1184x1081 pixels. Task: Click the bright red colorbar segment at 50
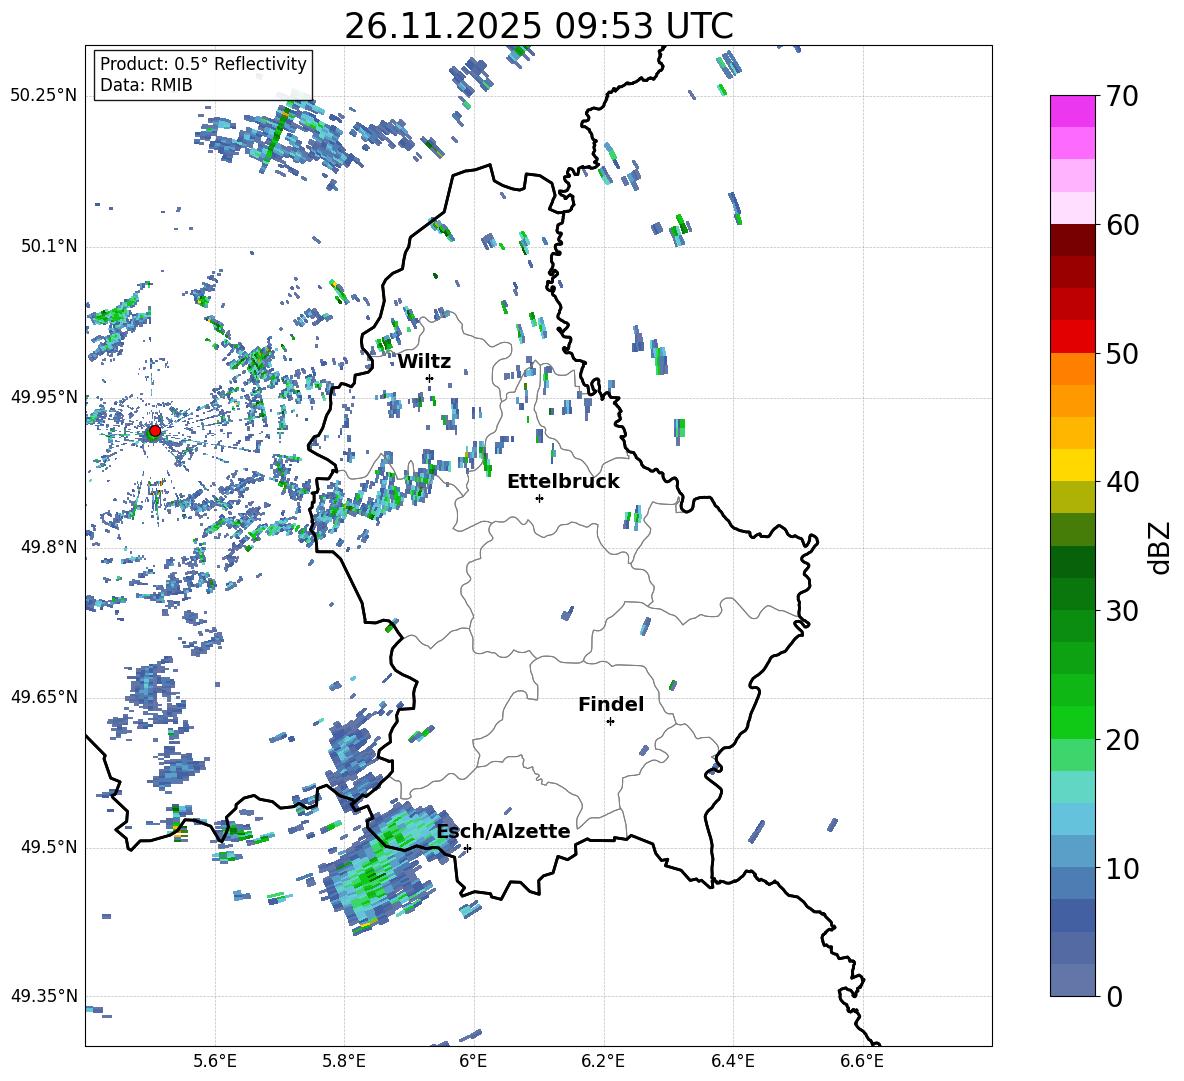(1073, 337)
